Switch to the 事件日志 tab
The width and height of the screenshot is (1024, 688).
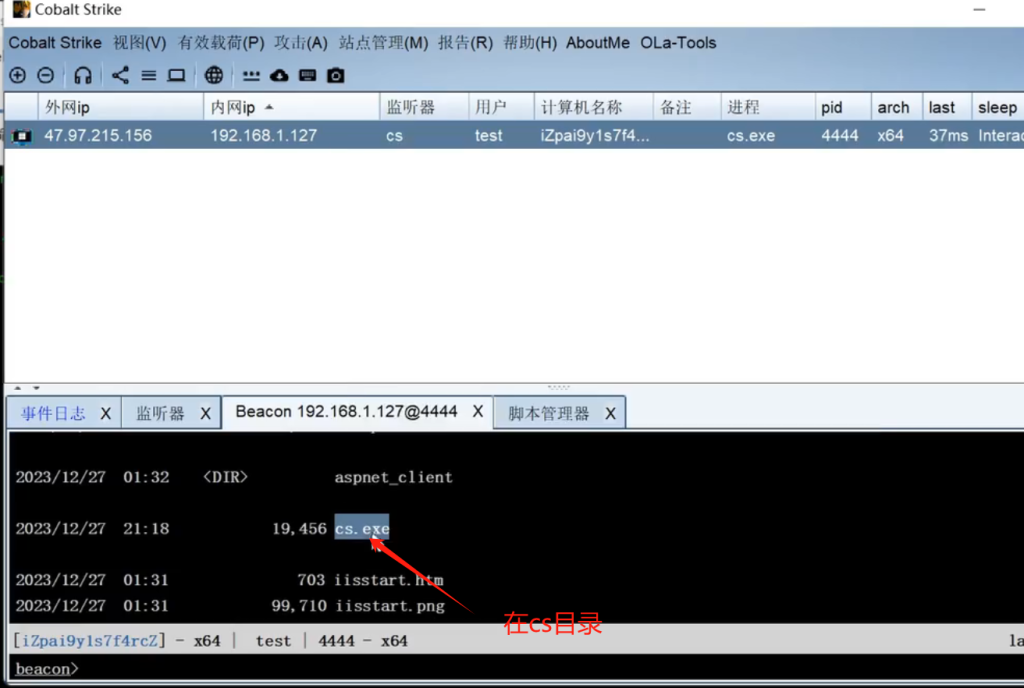(x=53, y=414)
